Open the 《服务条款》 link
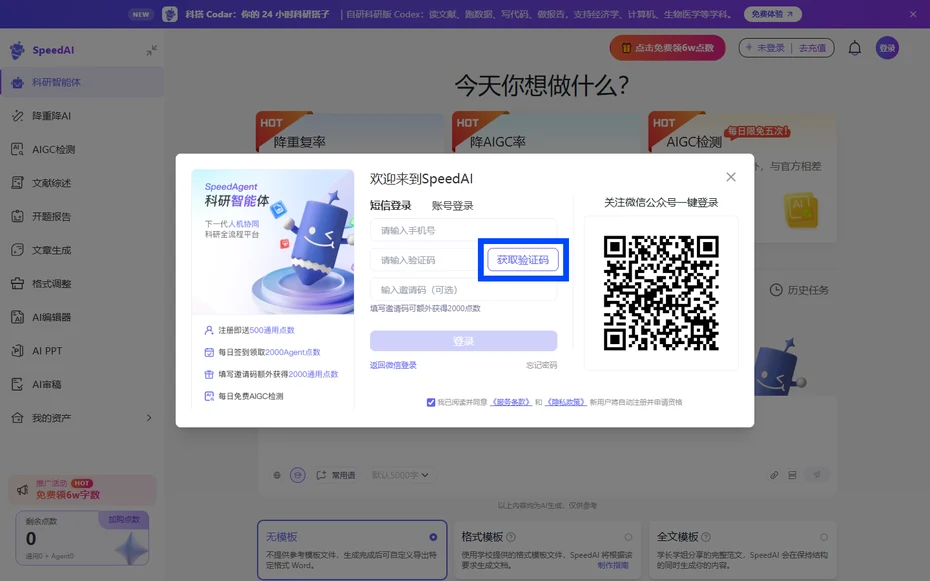930x581 pixels. pos(511,402)
